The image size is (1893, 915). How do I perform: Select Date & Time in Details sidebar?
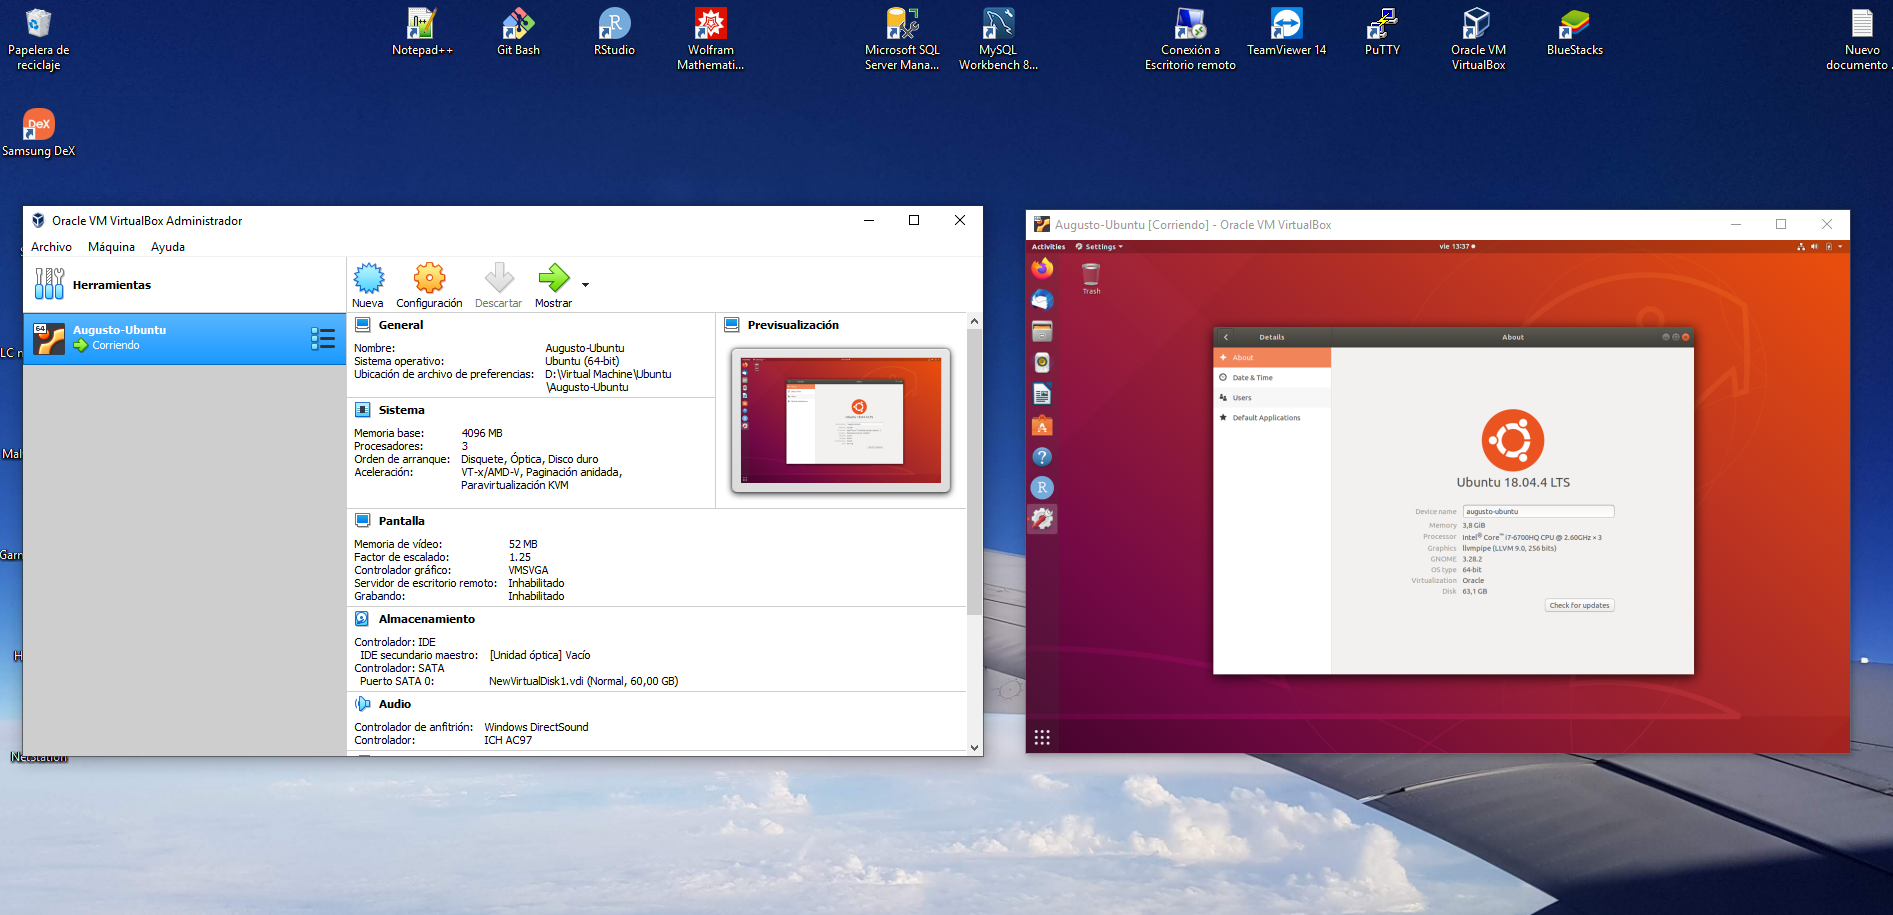coord(1272,377)
